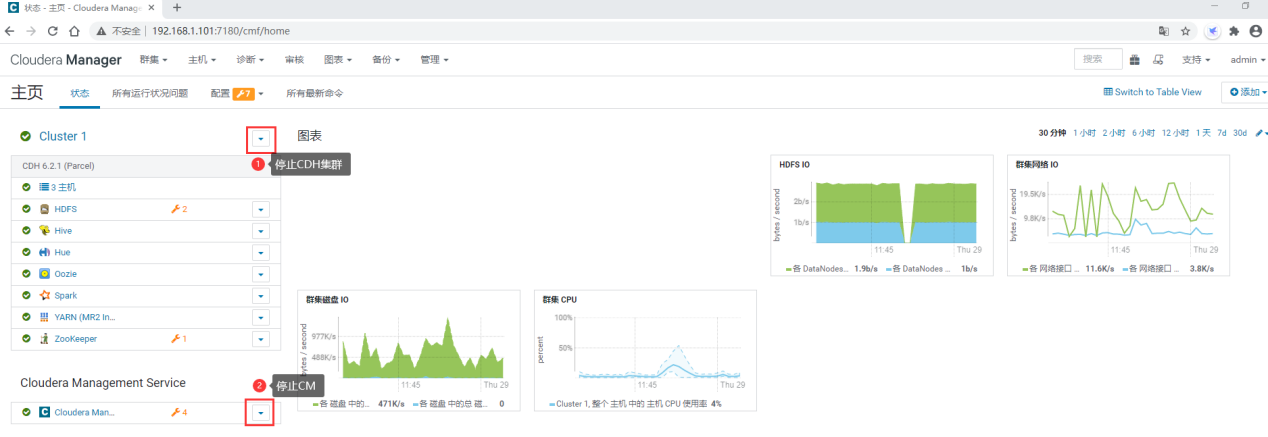Viewport: 1268px width, 437px height.
Task: Click the YARN service icon
Action: click(44, 317)
